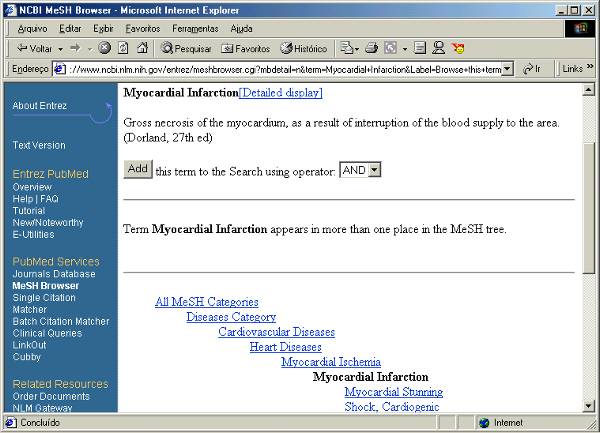Click IE icon in title bar
600x433 pixels.
[11, 10]
